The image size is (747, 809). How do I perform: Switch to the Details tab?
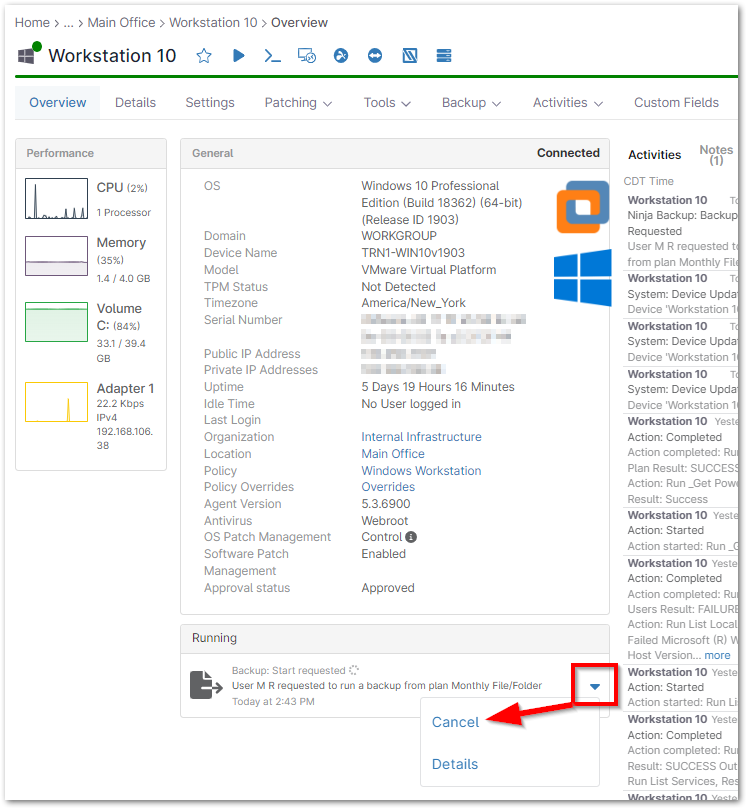[135, 103]
